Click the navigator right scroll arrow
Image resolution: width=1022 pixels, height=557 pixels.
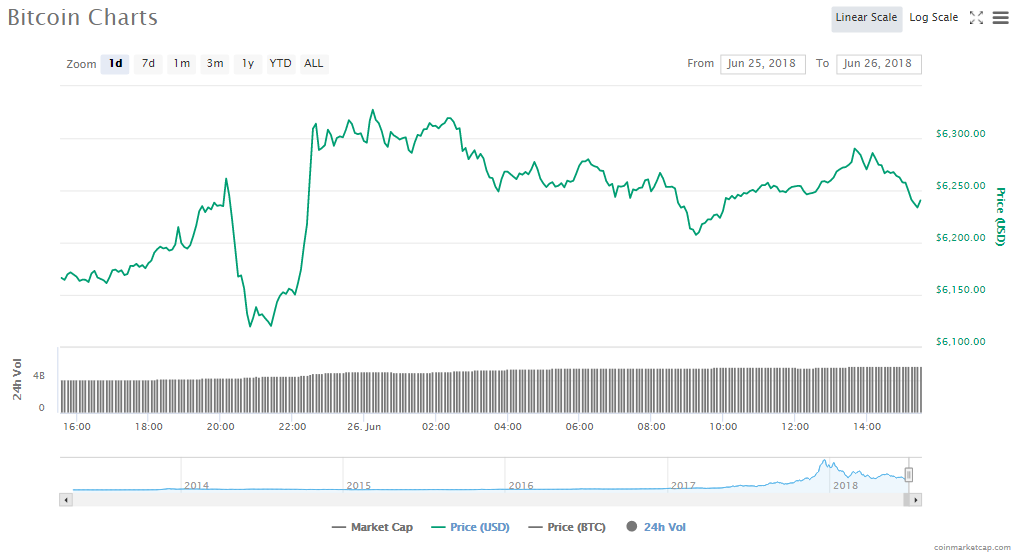915,498
